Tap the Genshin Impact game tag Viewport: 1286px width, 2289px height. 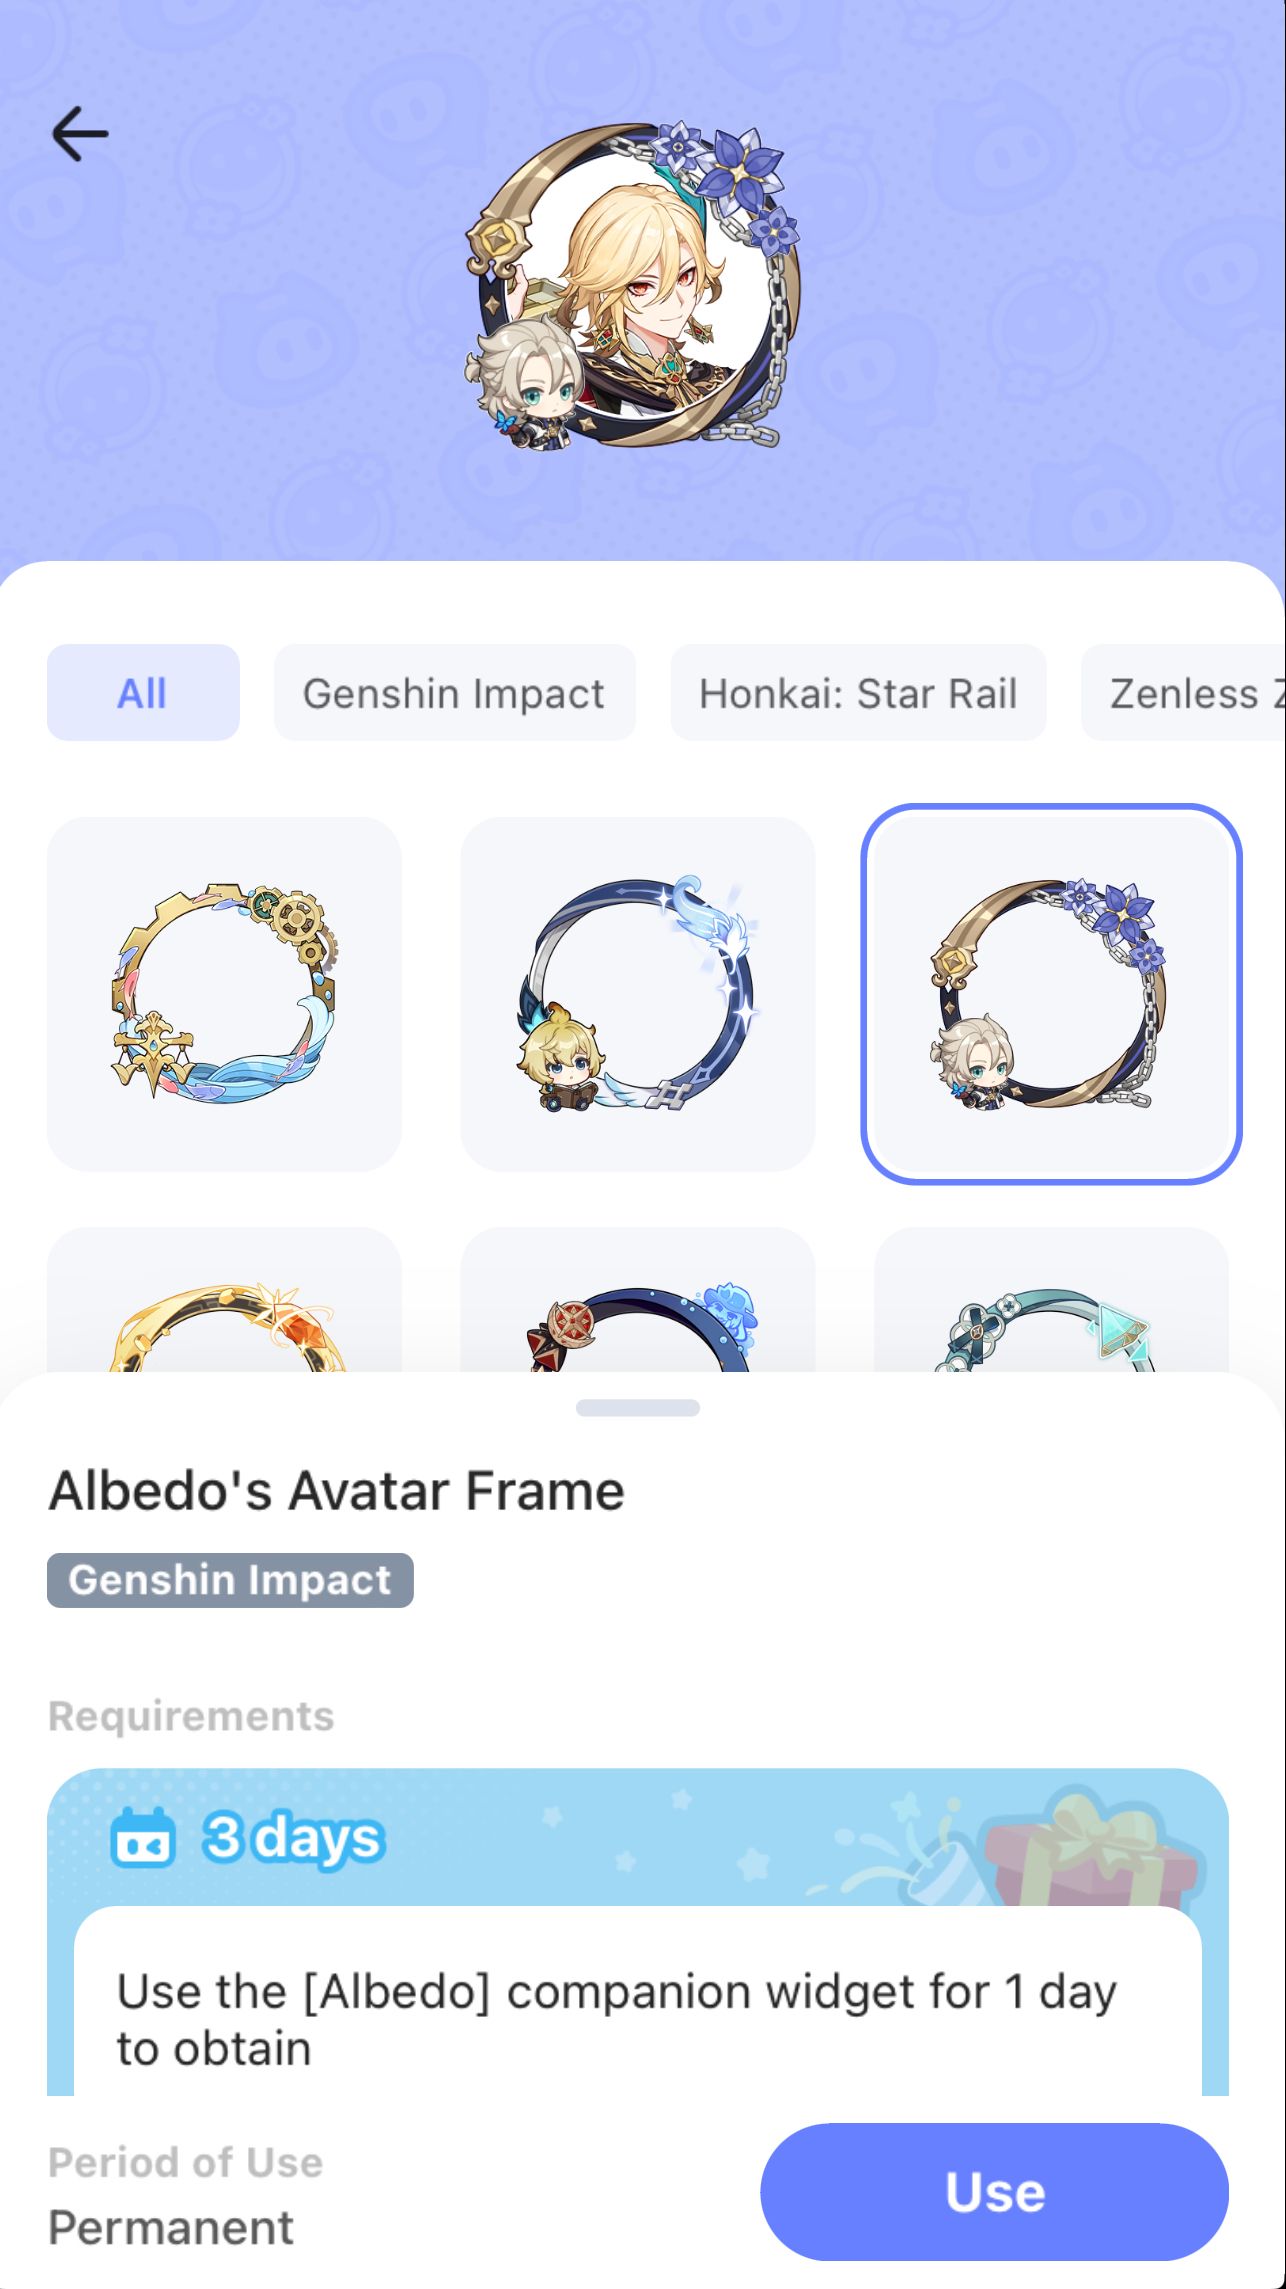(230, 1580)
